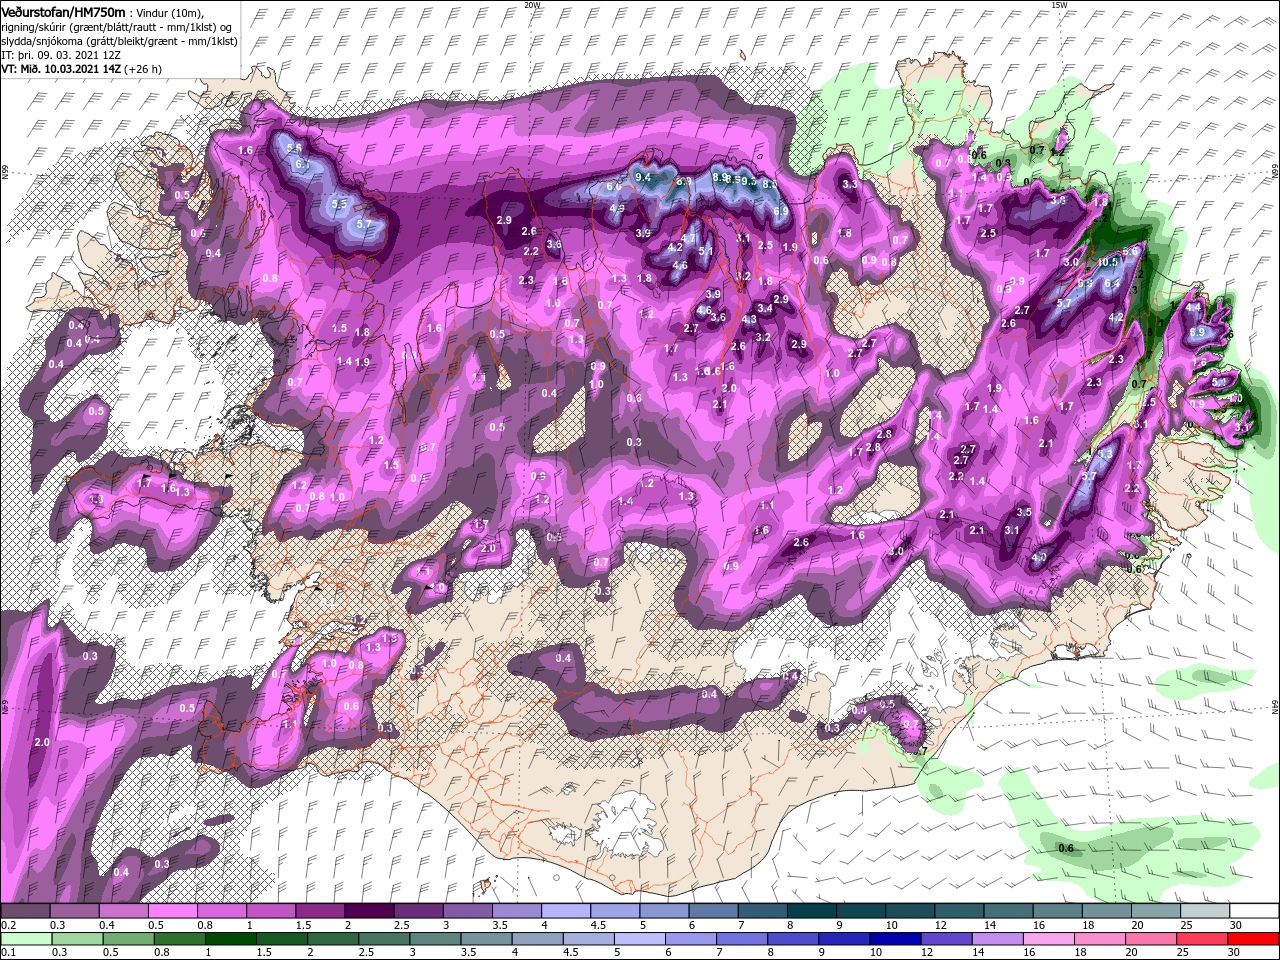Click the 9.4 snowfall value in the north
Image resolution: width=1280 pixels, height=960 pixels.
(643, 177)
